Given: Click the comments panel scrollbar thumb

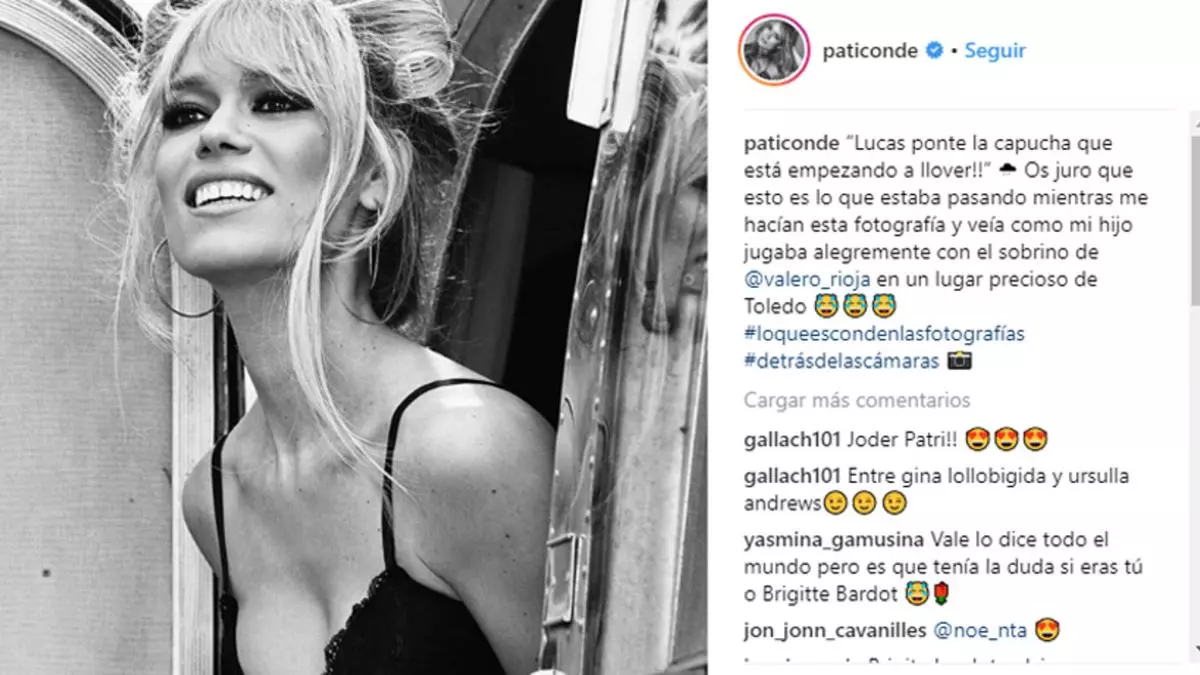Looking at the screenshot, I should [1195, 205].
